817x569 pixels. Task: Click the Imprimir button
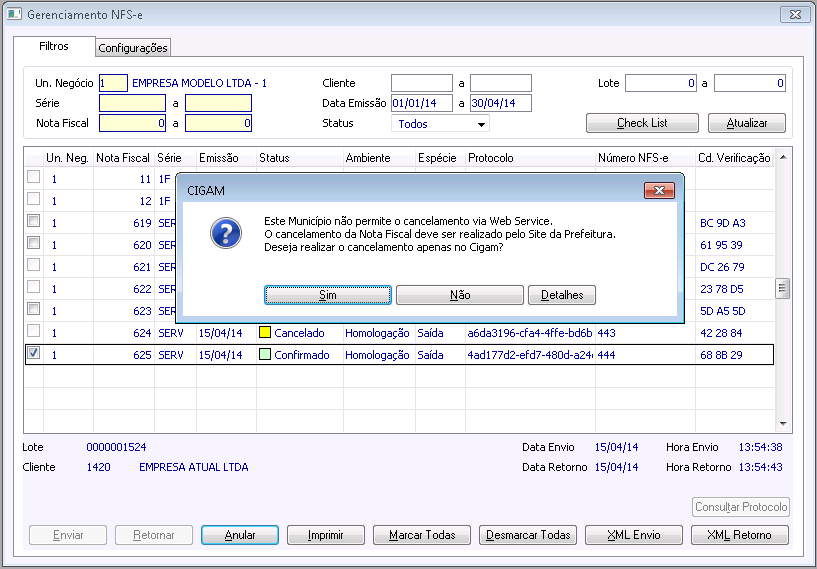click(326, 535)
